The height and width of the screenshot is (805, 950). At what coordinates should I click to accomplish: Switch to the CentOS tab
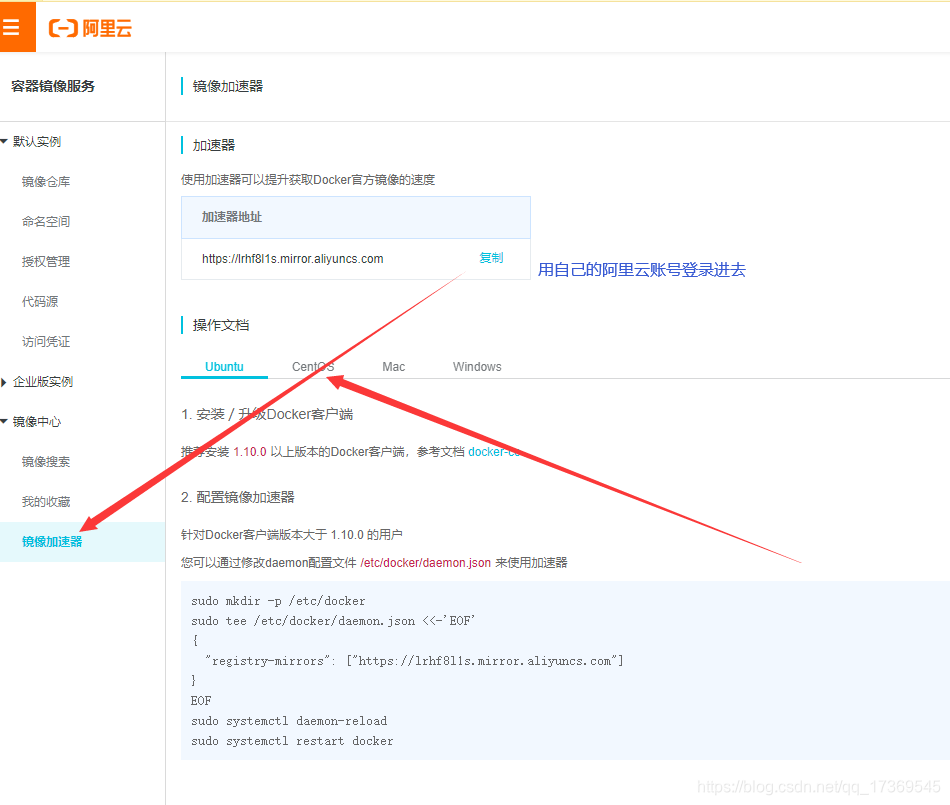coord(313,366)
